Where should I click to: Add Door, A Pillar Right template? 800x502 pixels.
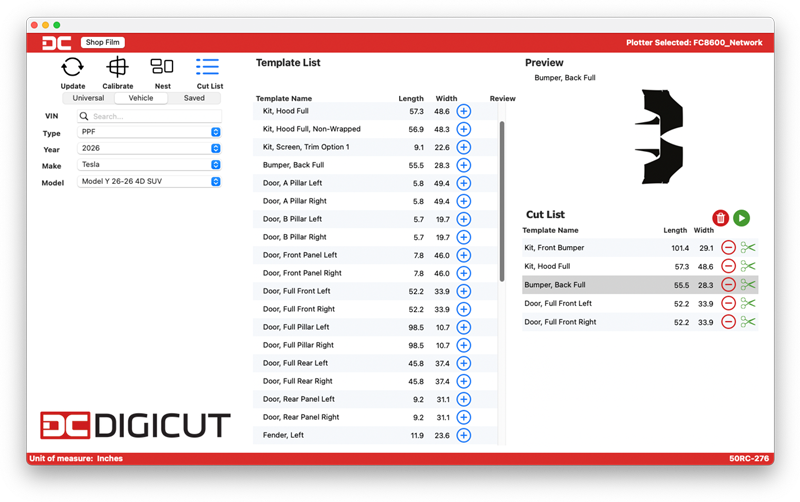coord(463,201)
